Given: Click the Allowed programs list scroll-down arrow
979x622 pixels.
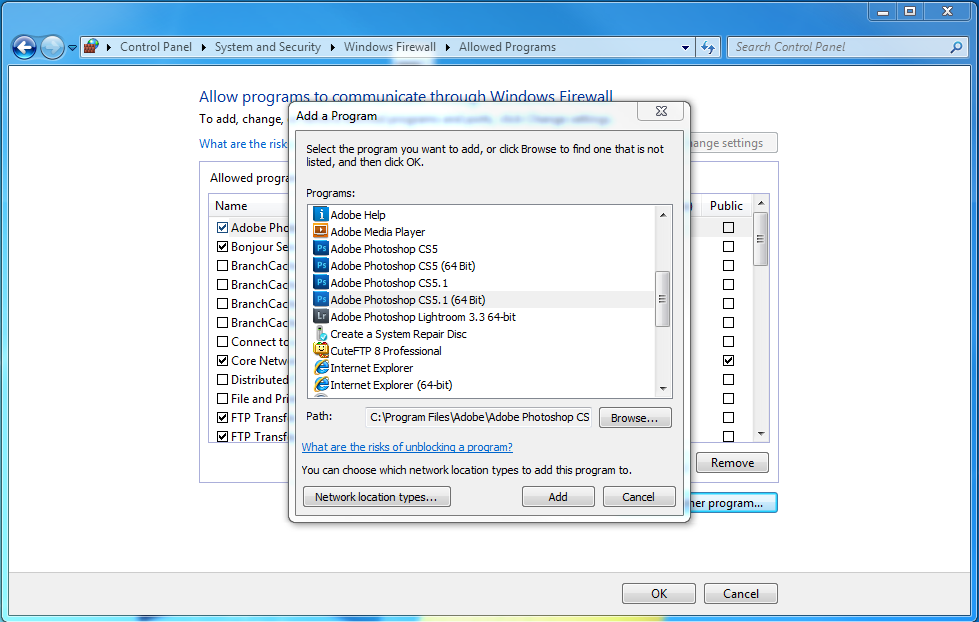Looking at the screenshot, I should [760, 434].
